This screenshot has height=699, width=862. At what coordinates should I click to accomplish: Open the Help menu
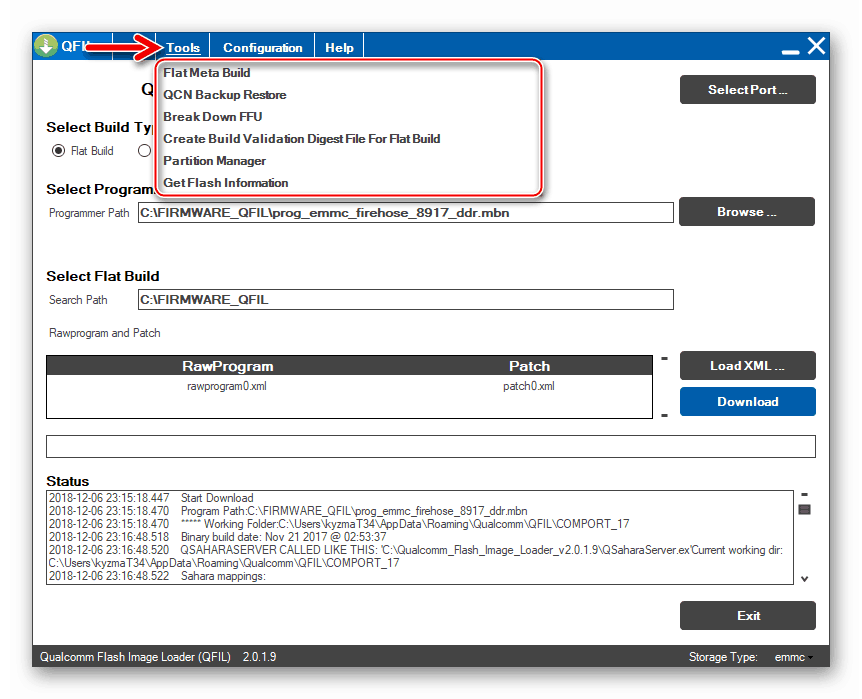click(339, 46)
